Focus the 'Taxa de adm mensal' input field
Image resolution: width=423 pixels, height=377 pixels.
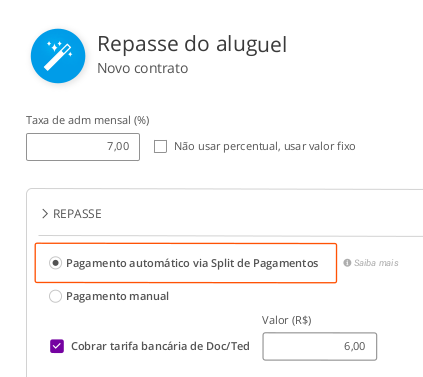tap(83, 147)
